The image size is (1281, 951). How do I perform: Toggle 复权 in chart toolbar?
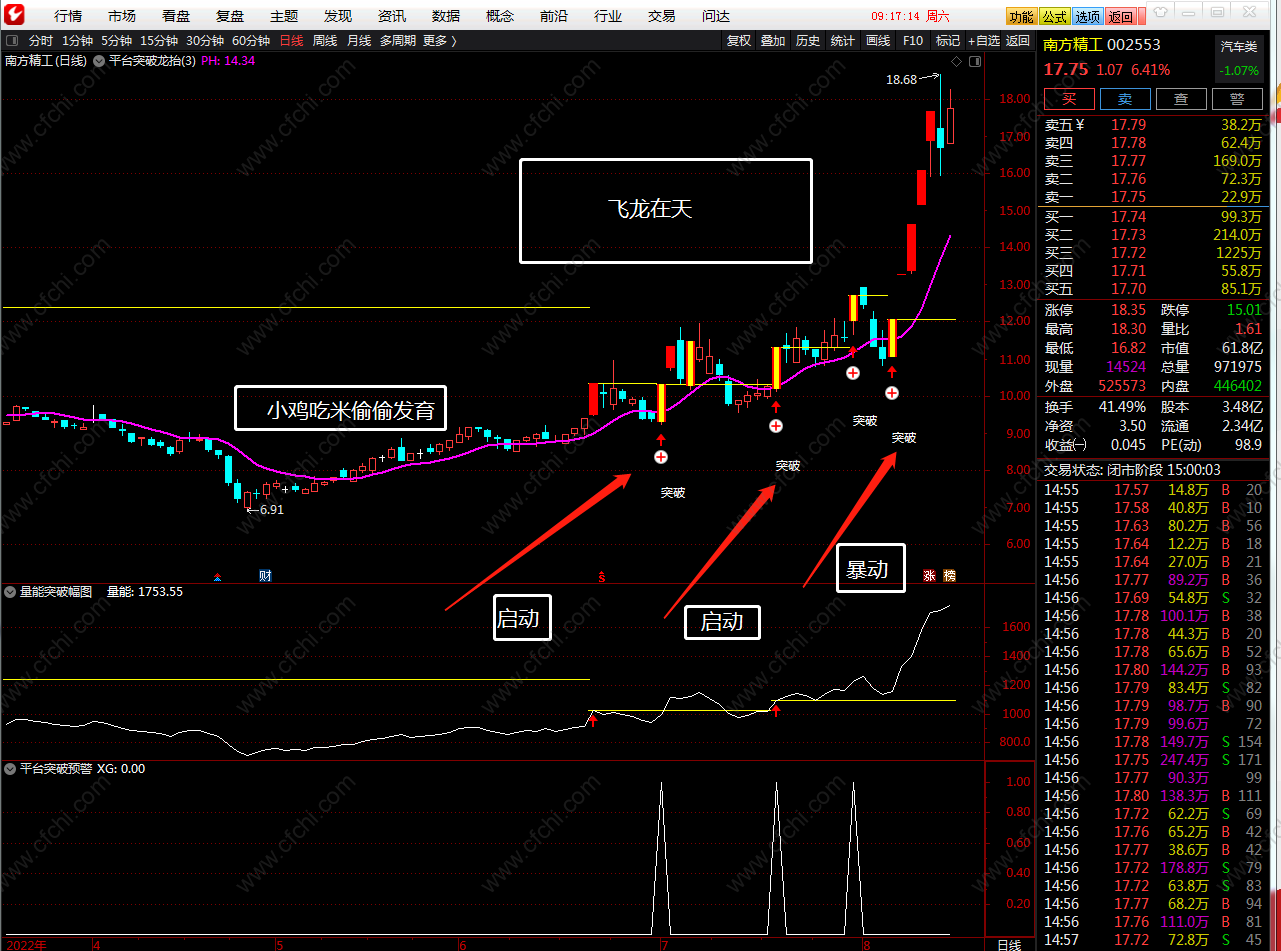point(739,41)
